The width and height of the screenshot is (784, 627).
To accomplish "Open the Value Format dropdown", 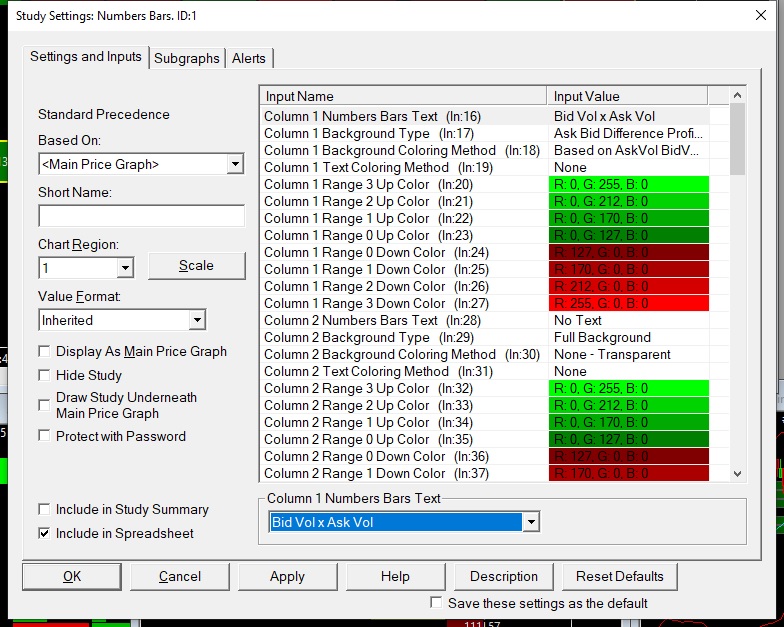I will tap(198, 320).
